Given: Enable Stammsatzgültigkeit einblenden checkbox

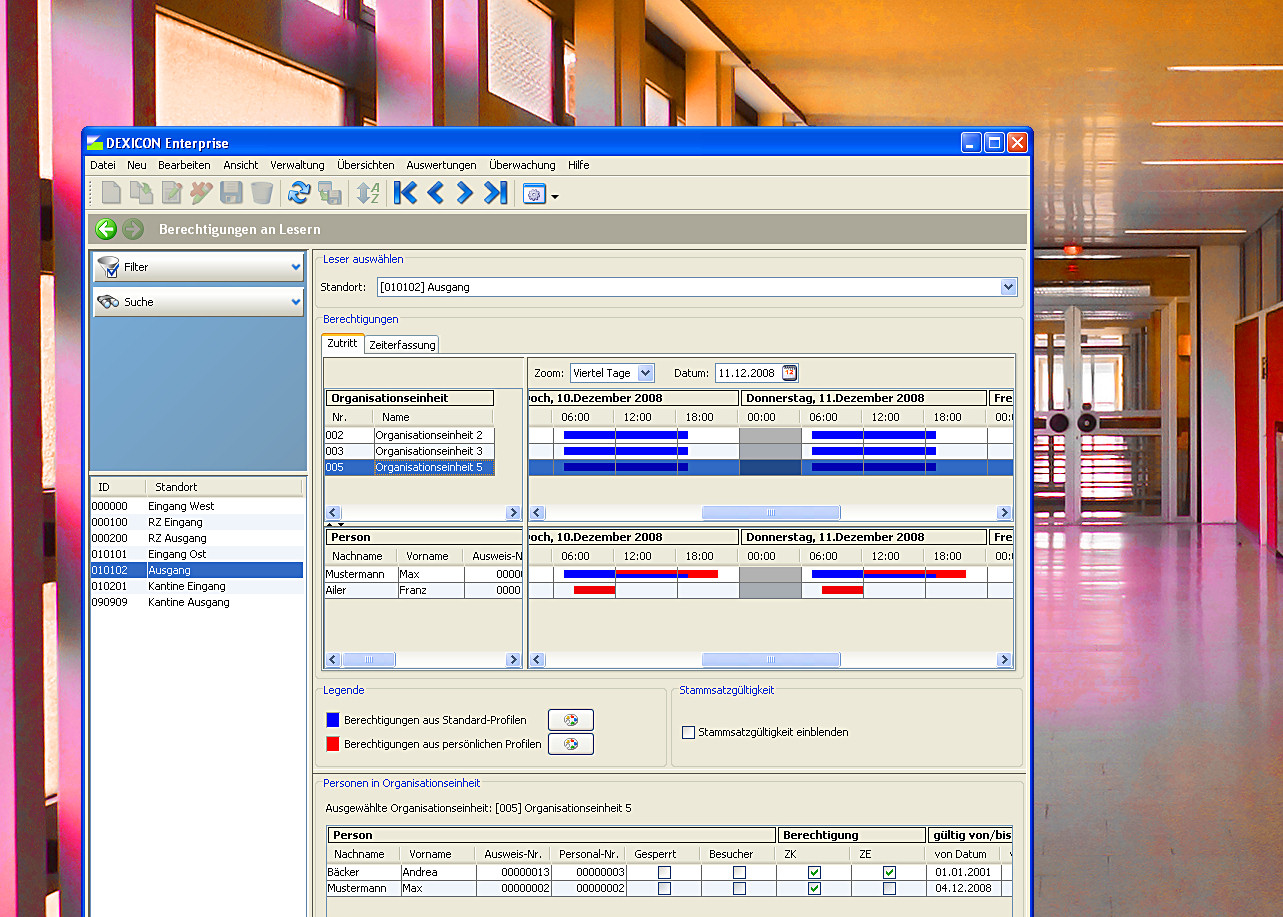Looking at the screenshot, I should (688, 732).
